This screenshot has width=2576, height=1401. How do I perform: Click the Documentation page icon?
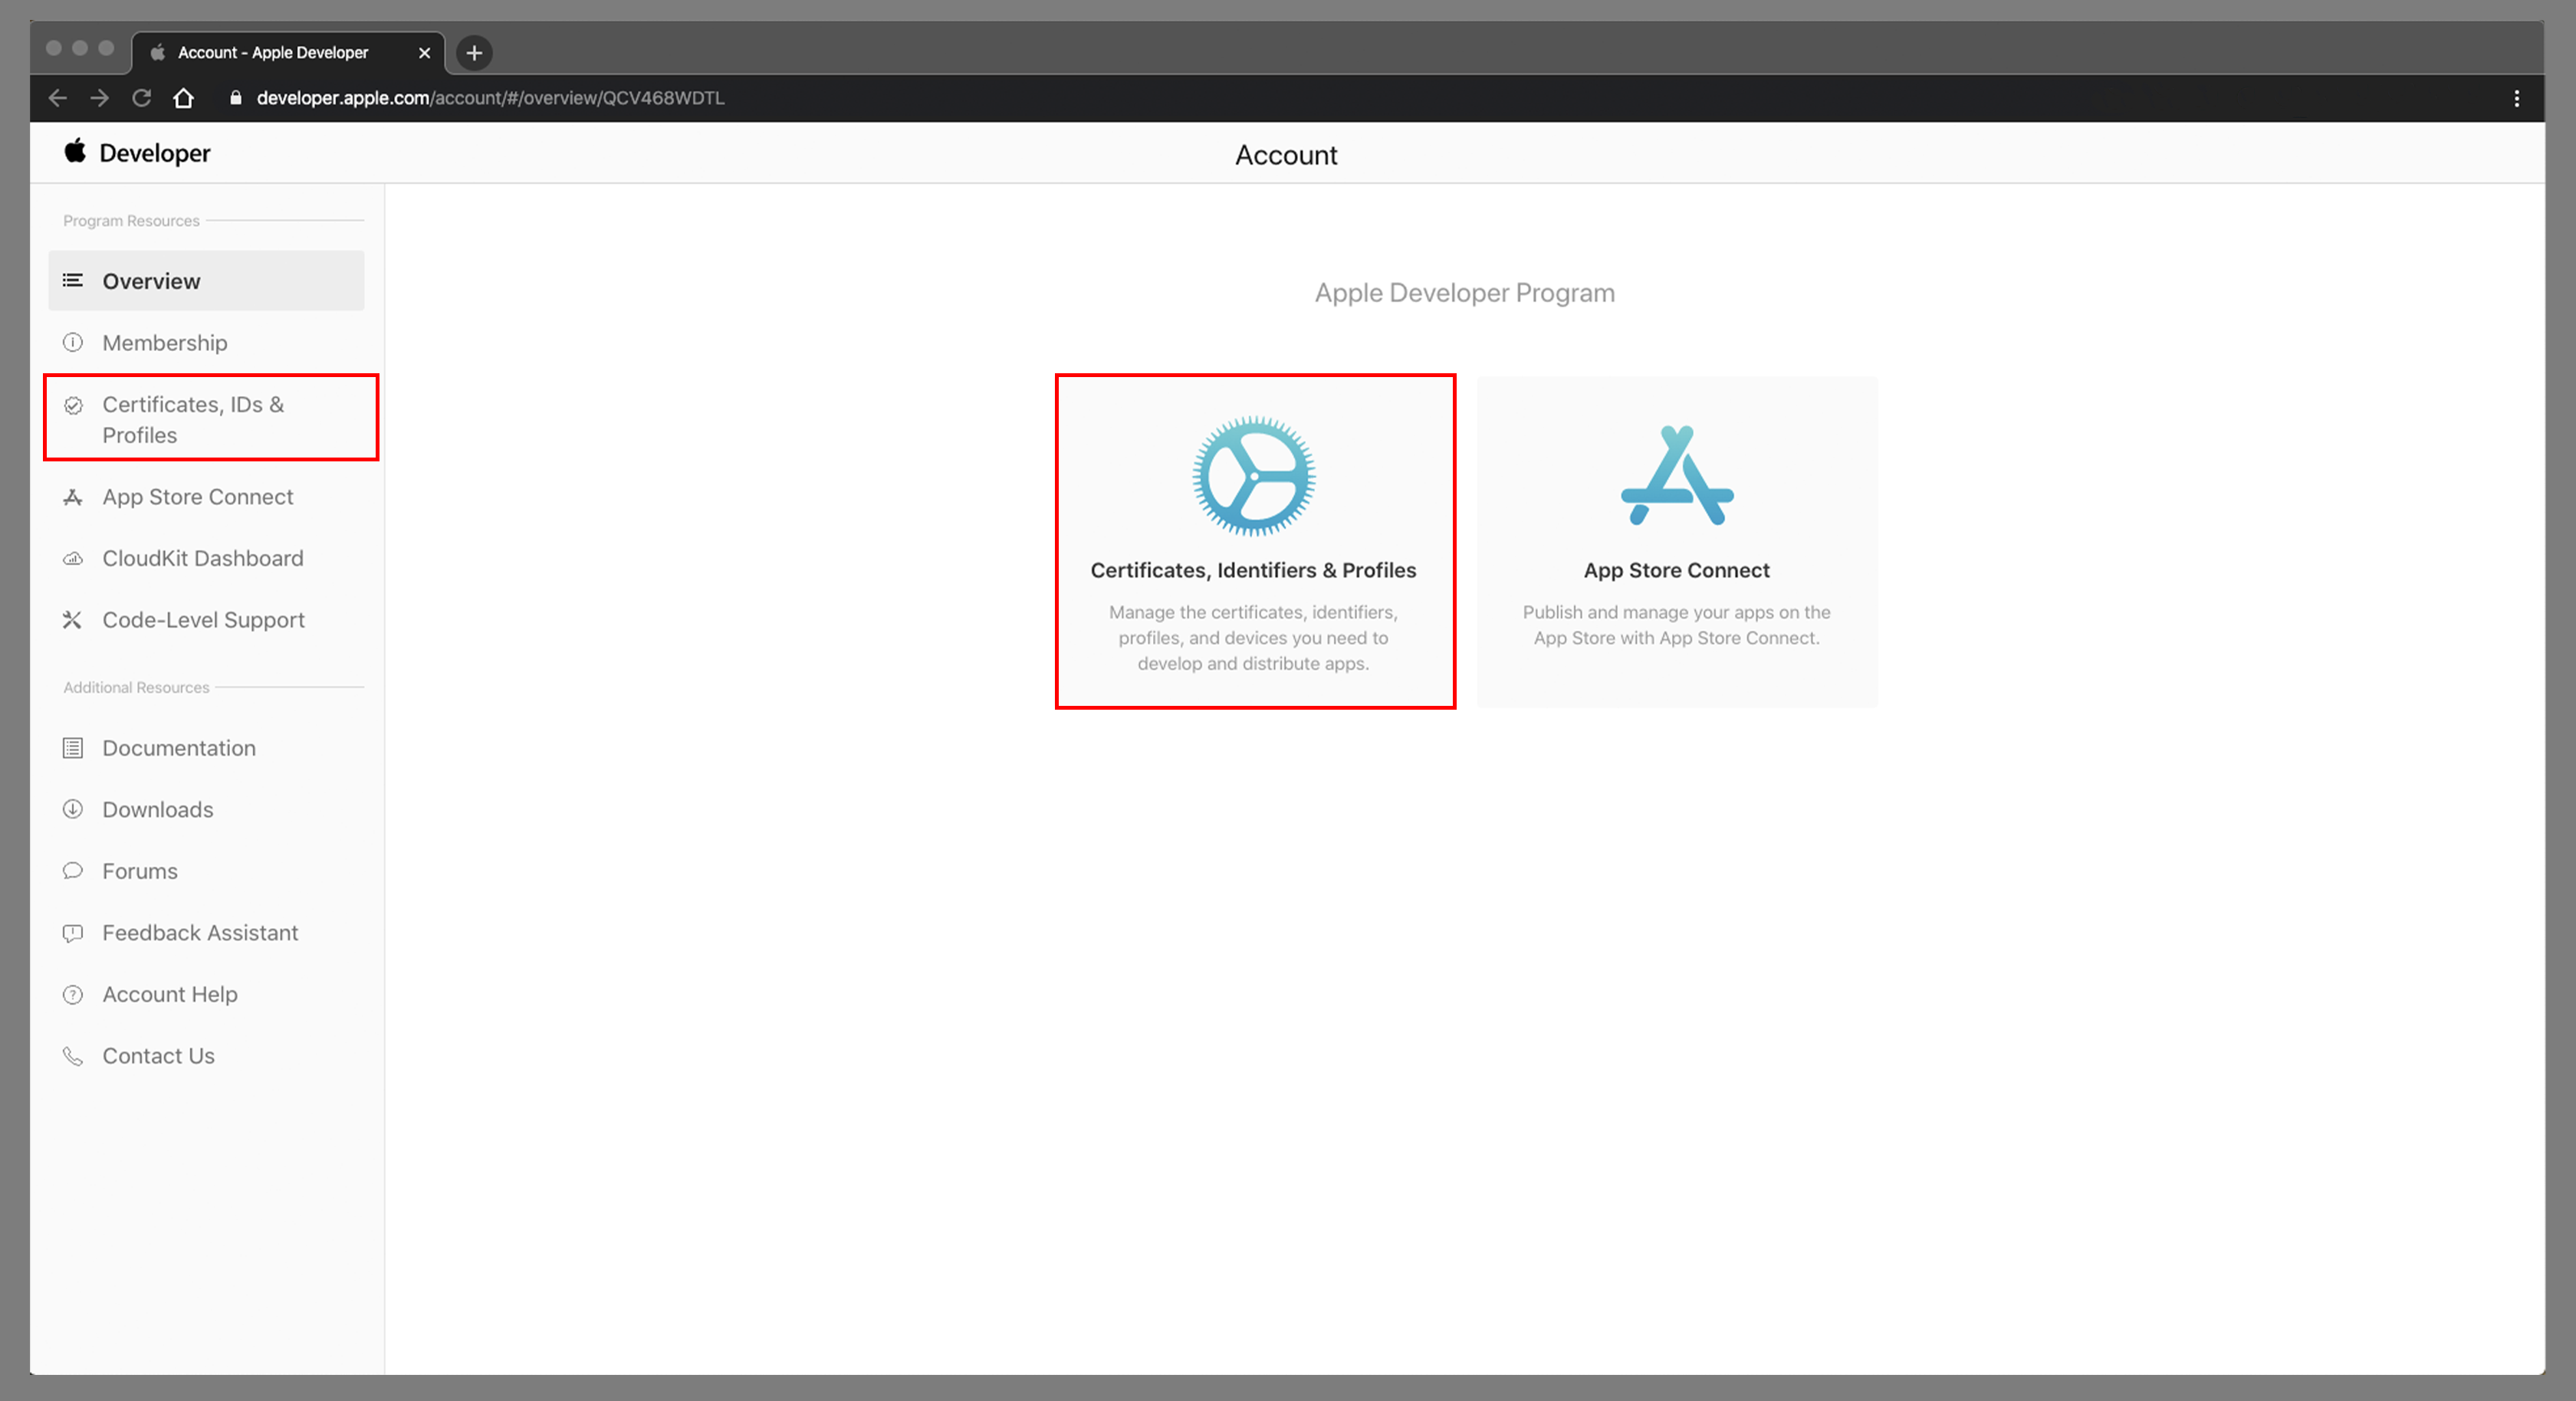(73, 748)
